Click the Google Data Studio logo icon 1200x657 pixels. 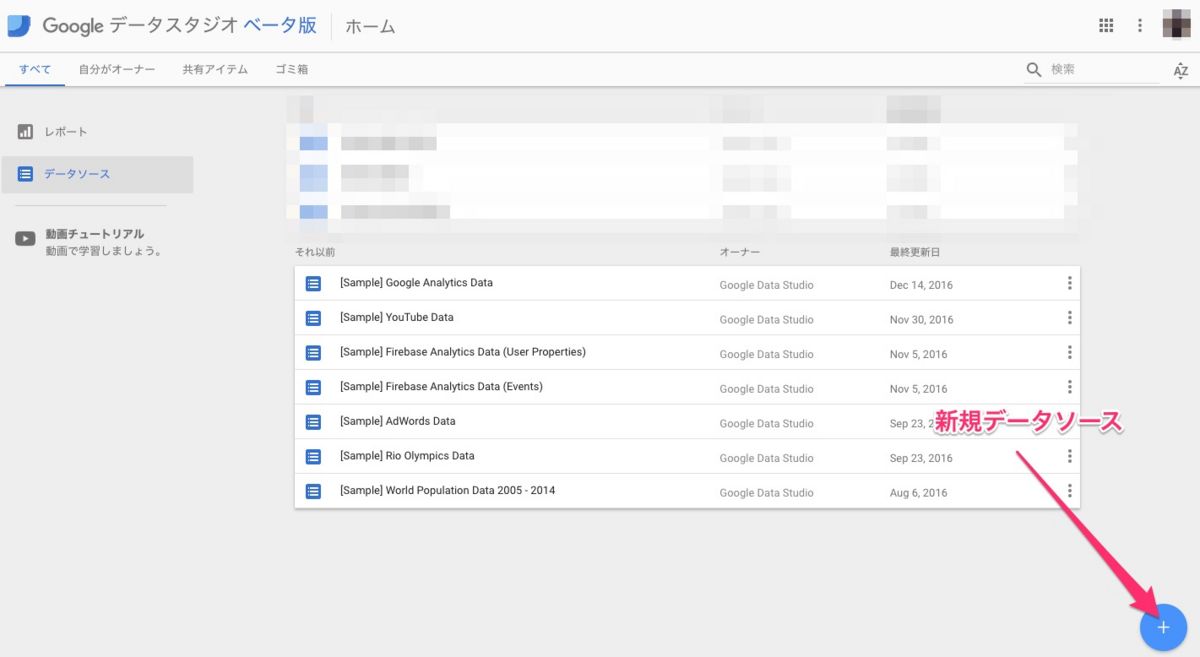pyautogui.click(x=19, y=26)
